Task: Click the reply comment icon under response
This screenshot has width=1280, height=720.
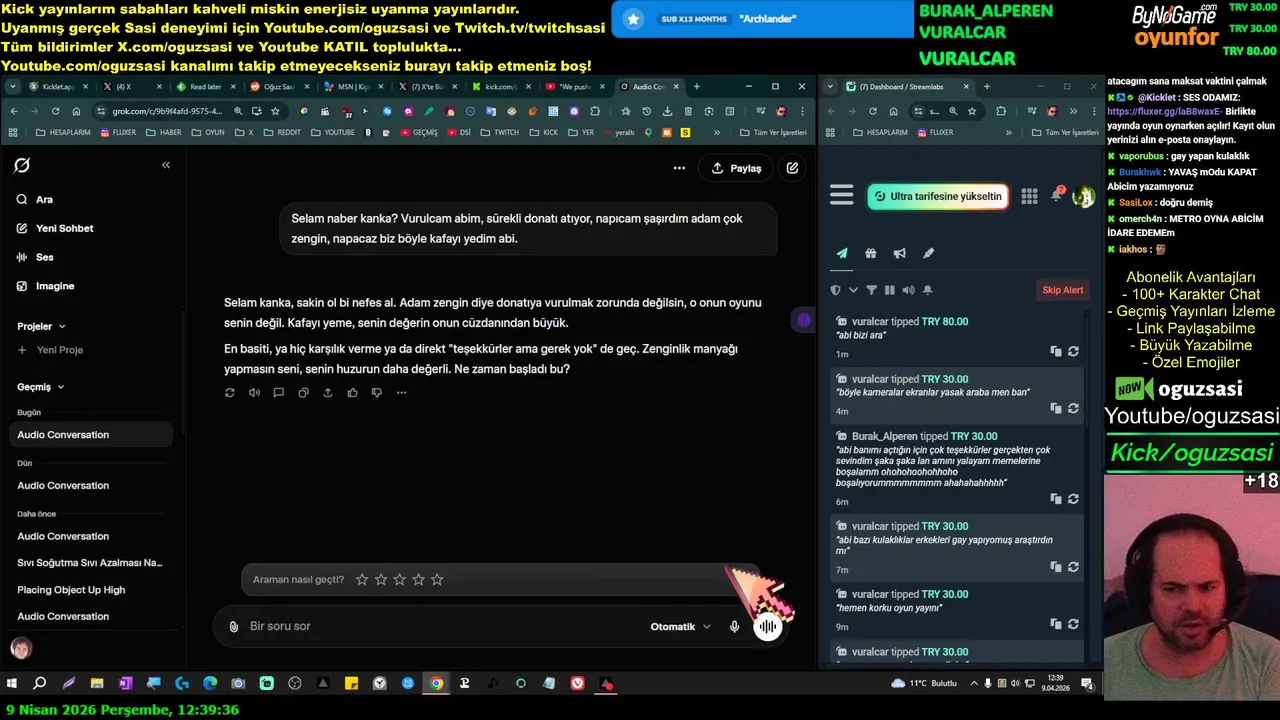Action: click(279, 393)
